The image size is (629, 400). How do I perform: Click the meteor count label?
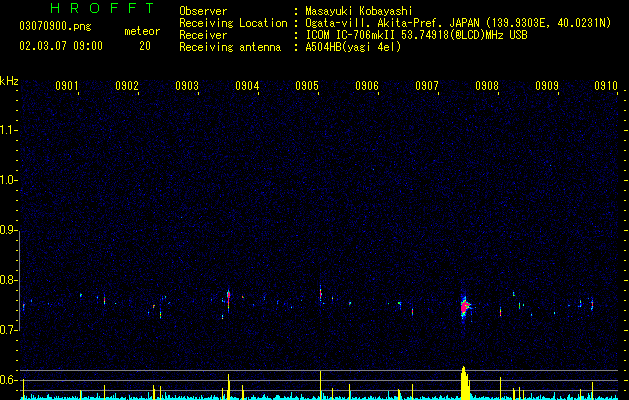tap(142, 31)
